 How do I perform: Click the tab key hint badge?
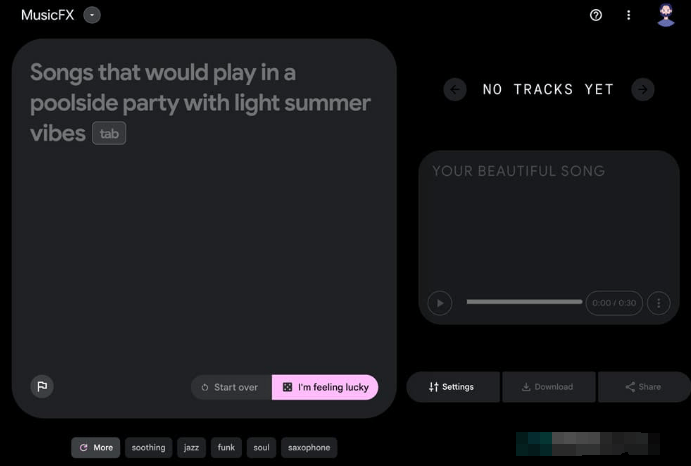click(109, 133)
